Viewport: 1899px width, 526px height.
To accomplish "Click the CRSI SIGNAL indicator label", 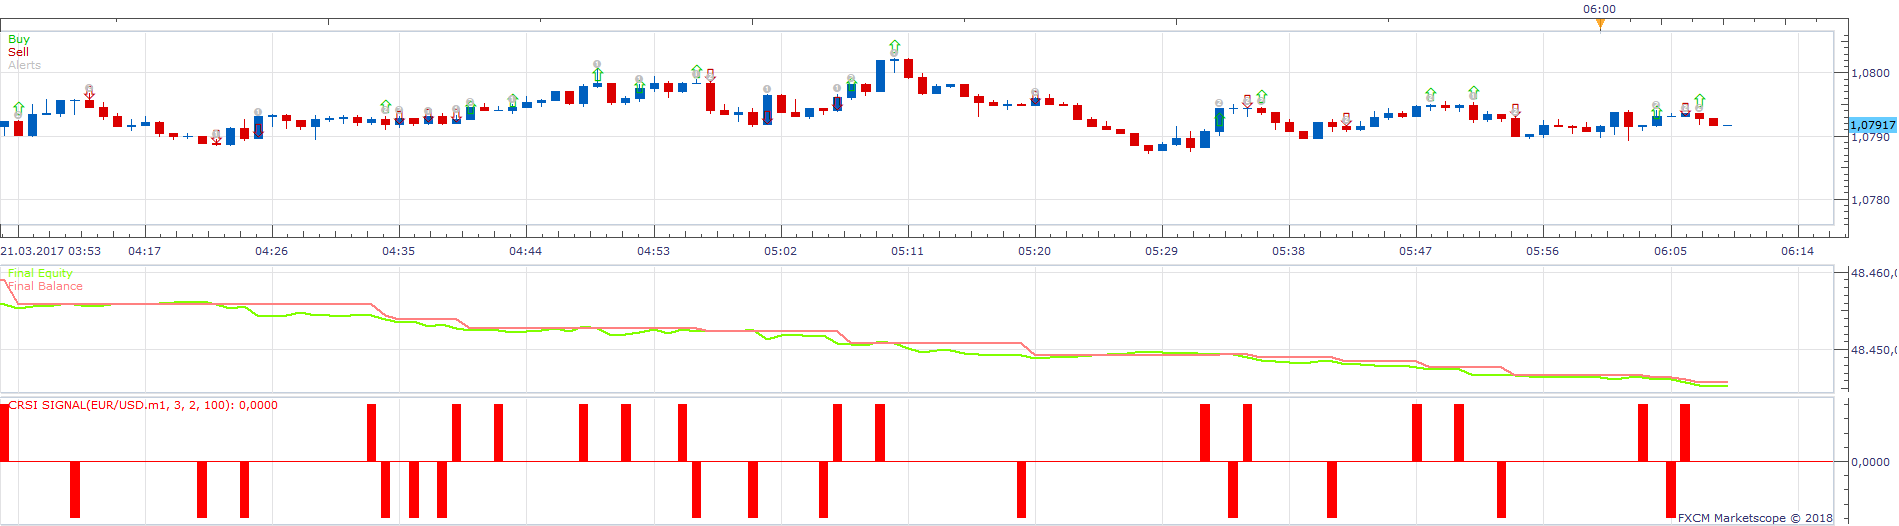I will point(143,405).
